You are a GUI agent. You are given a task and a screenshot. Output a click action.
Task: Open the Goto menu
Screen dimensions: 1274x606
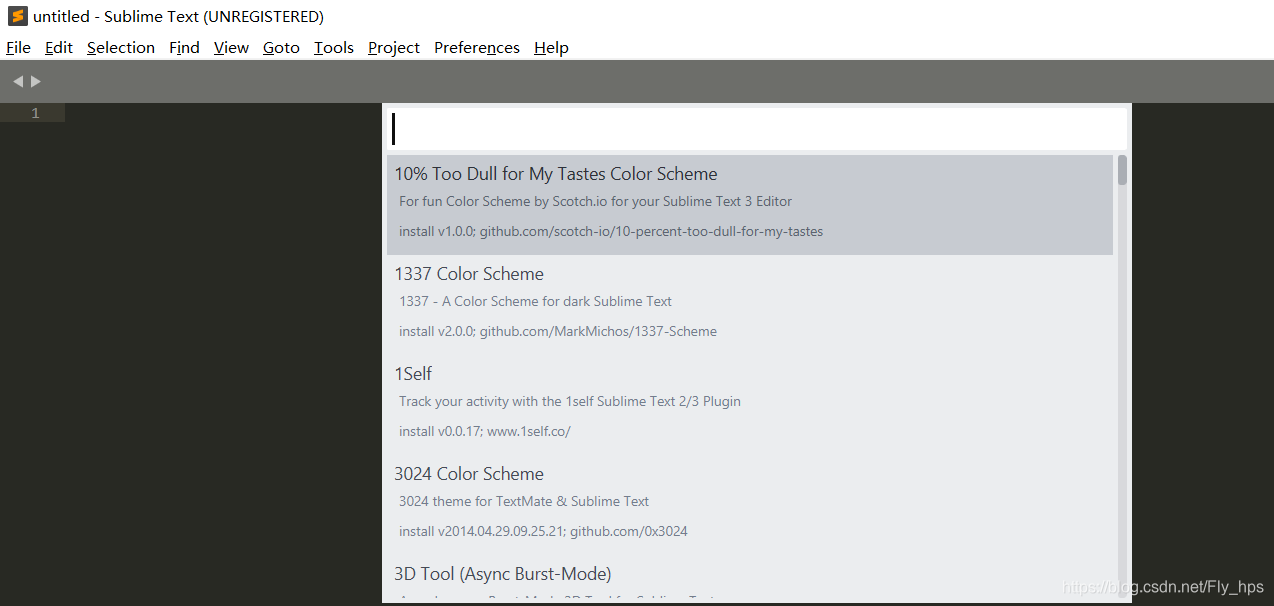[x=281, y=47]
